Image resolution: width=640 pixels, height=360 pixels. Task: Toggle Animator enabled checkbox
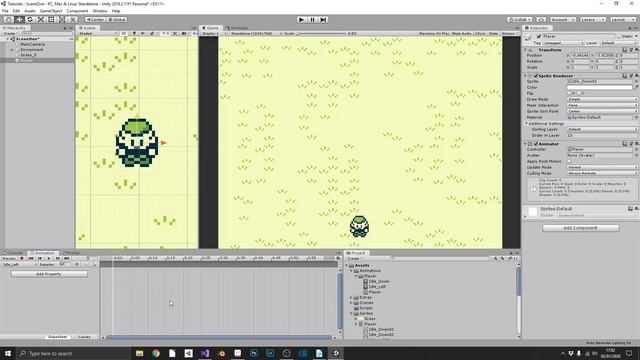click(536, 144)
